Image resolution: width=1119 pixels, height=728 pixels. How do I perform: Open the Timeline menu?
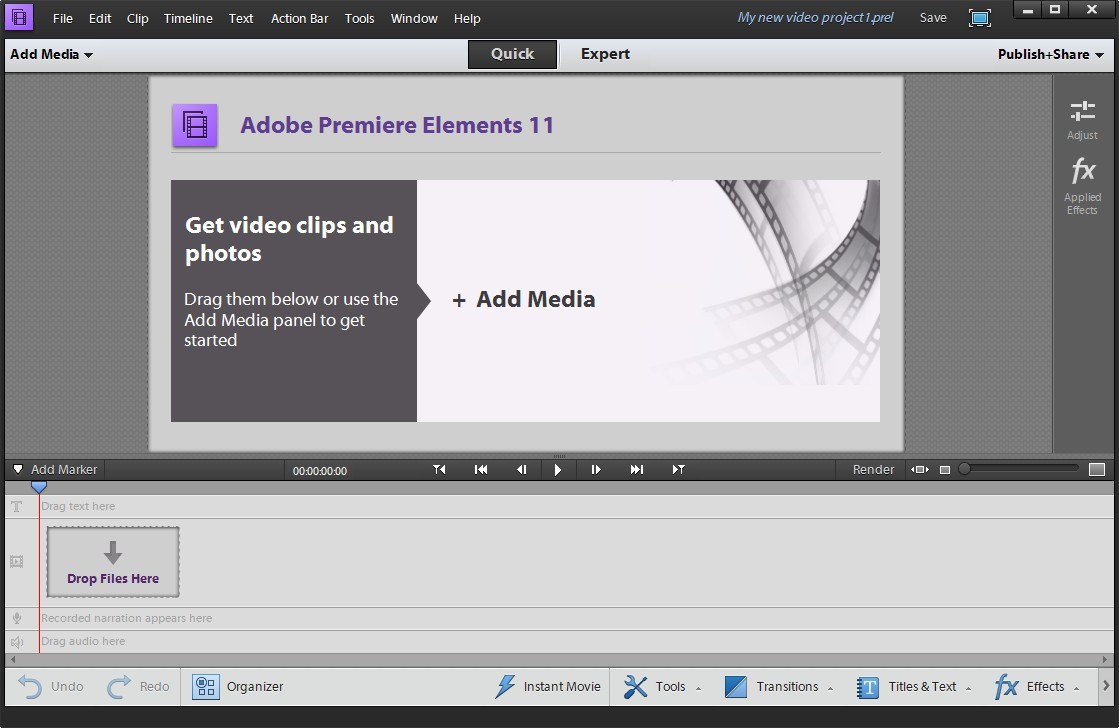(x=188, y=18)
